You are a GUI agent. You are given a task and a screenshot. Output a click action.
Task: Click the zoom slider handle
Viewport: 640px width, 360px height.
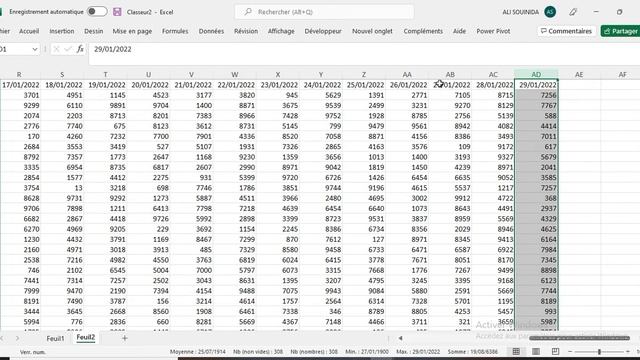[x=599, y=351]
